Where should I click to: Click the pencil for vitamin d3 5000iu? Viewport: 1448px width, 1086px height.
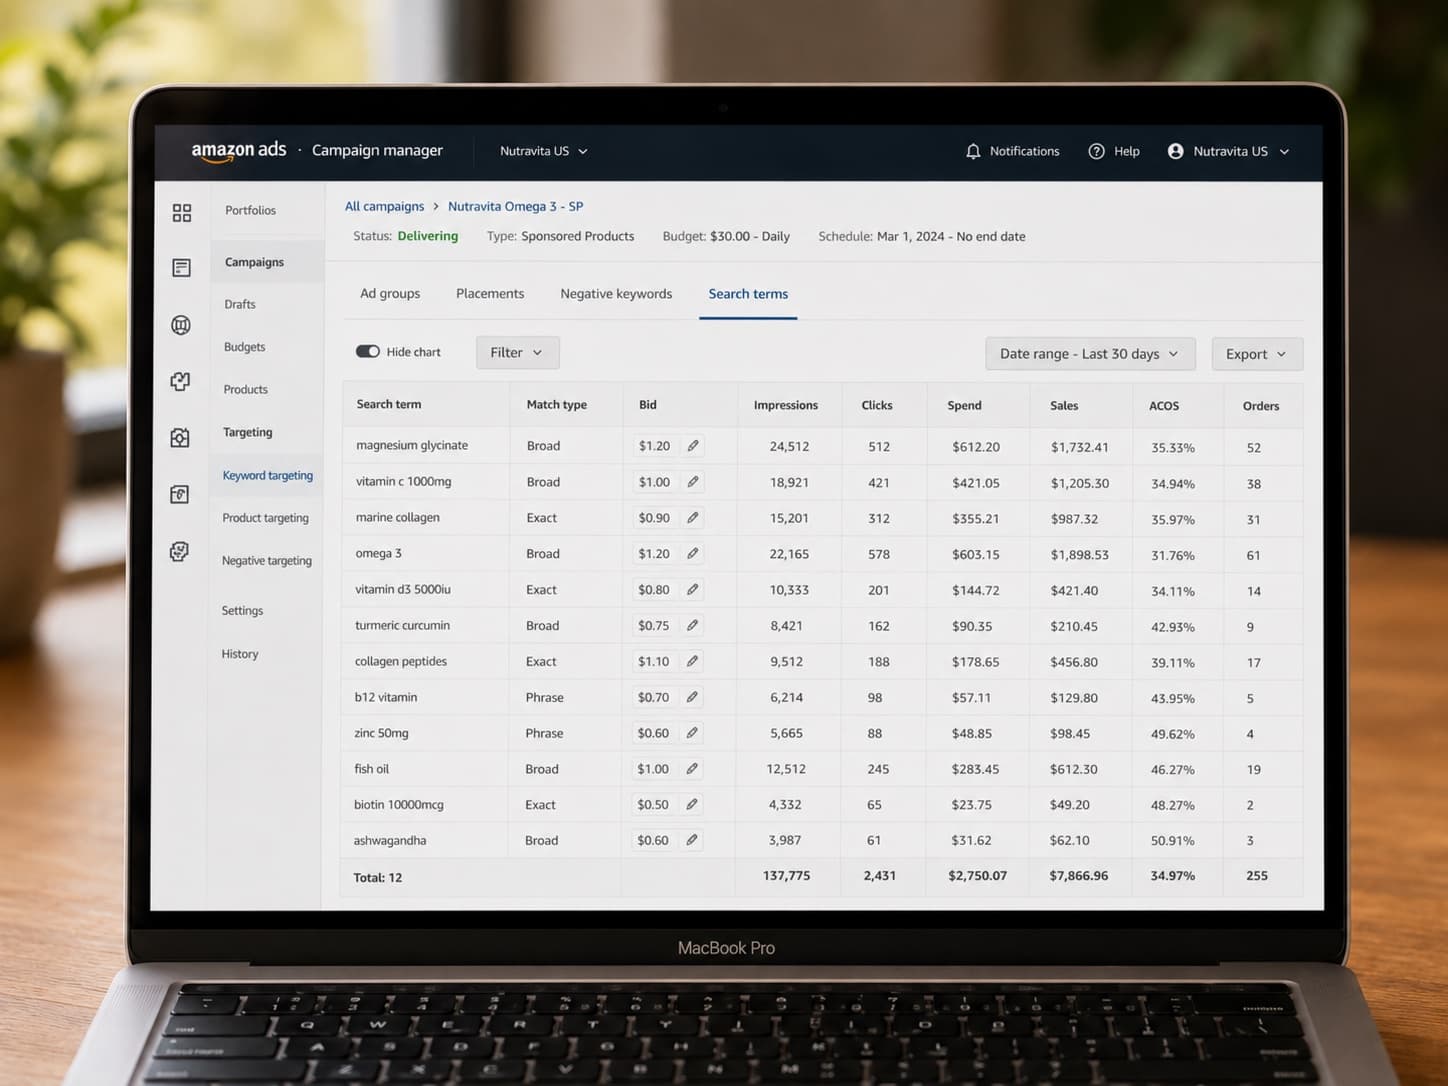coord(692,590)
